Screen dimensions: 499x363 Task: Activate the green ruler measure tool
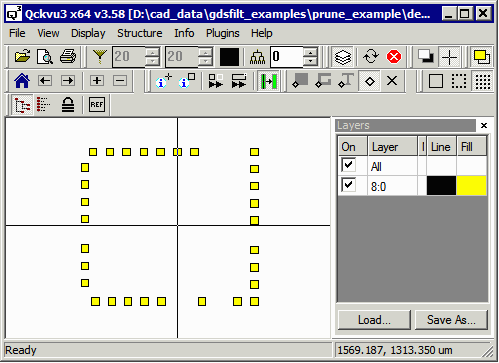[x=269, y=81]
